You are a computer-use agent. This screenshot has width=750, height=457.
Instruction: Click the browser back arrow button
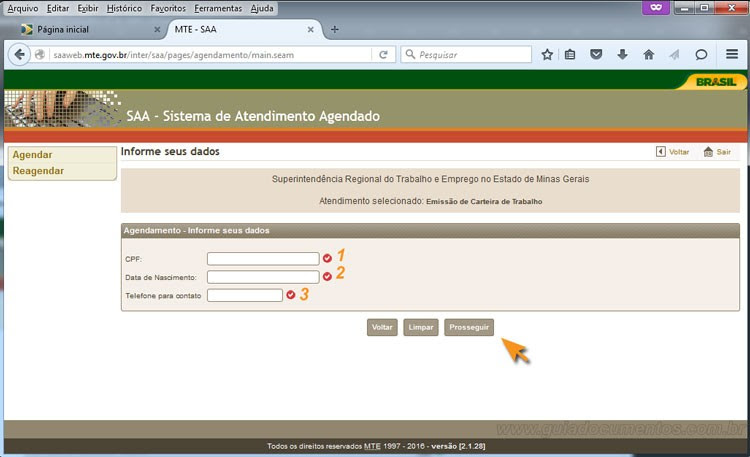tap(20, 55)
